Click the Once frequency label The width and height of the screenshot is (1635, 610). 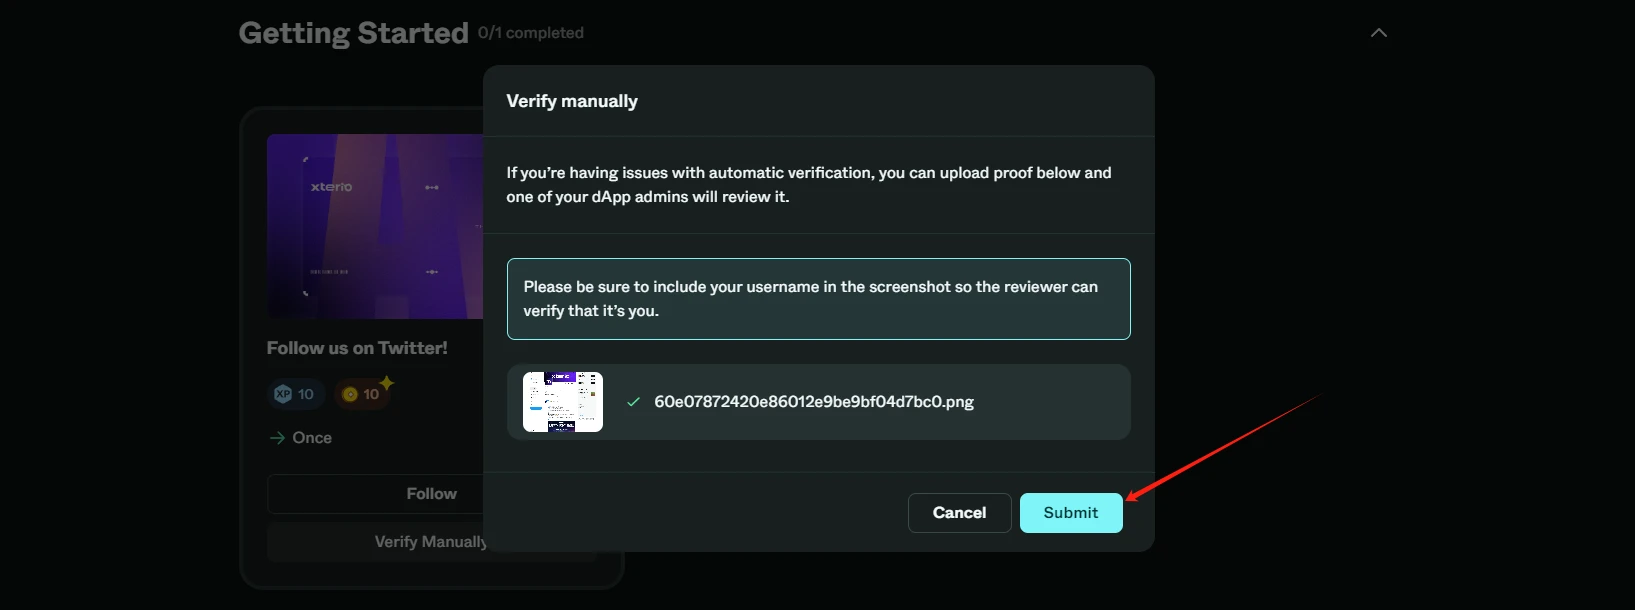click(x=312, y=438)
